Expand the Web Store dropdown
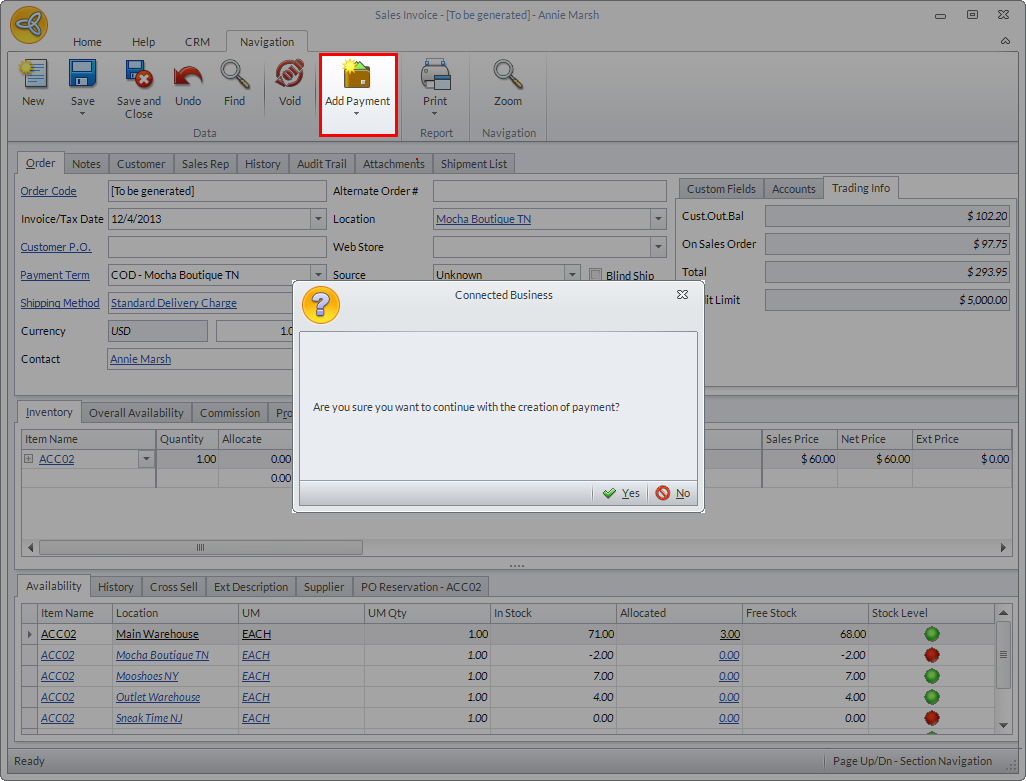1026x781 pixels. tap(658, 247)
